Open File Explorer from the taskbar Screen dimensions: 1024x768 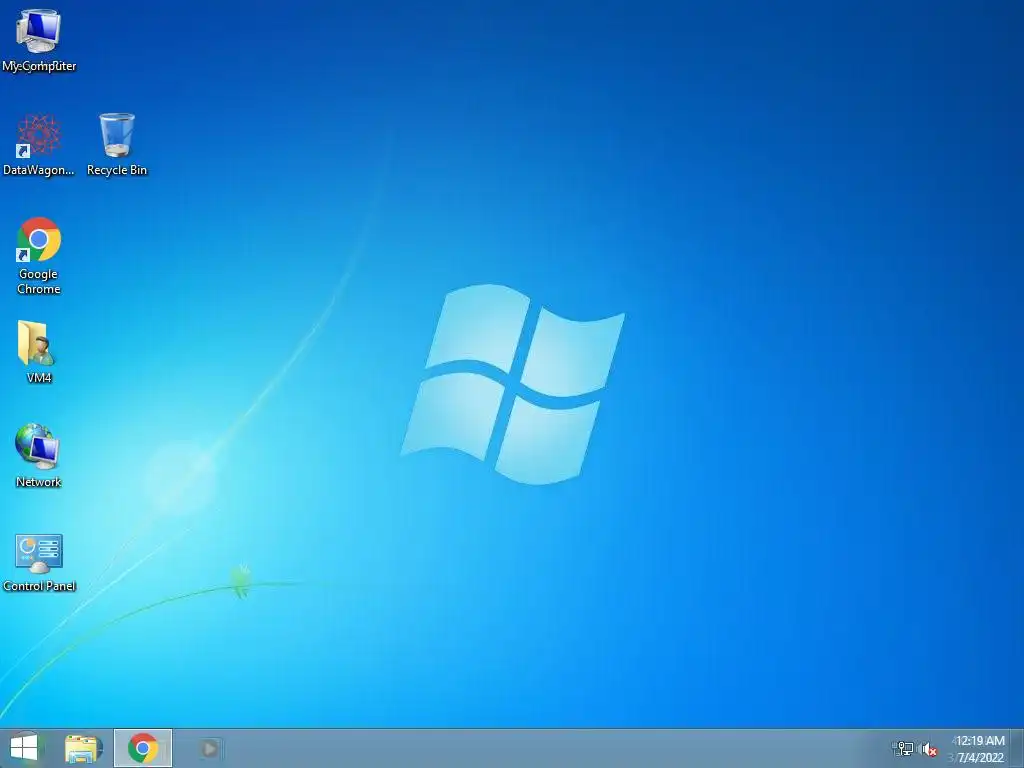(84, 748)
